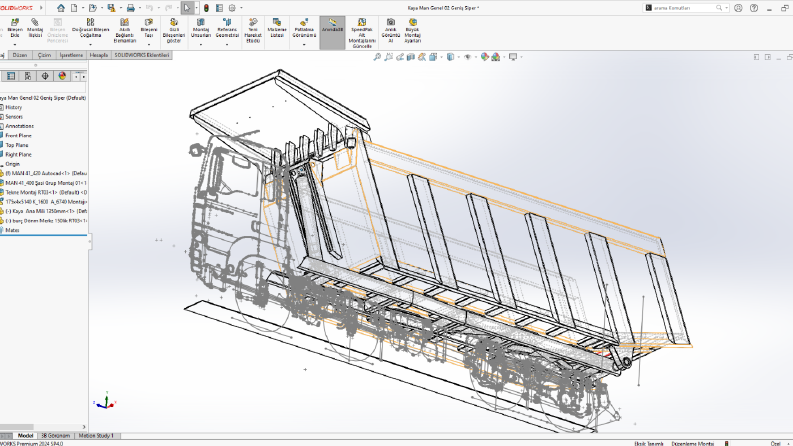Click Doğrusal Bileşen Çoğaltma pattern tool
This screenshot has width=793, height=446.
[91, 28]
